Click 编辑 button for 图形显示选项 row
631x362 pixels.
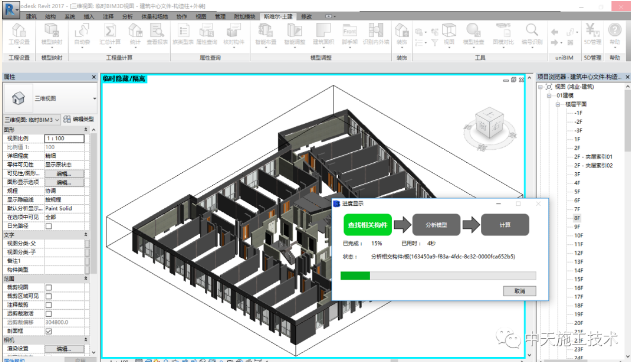point(64,182)
